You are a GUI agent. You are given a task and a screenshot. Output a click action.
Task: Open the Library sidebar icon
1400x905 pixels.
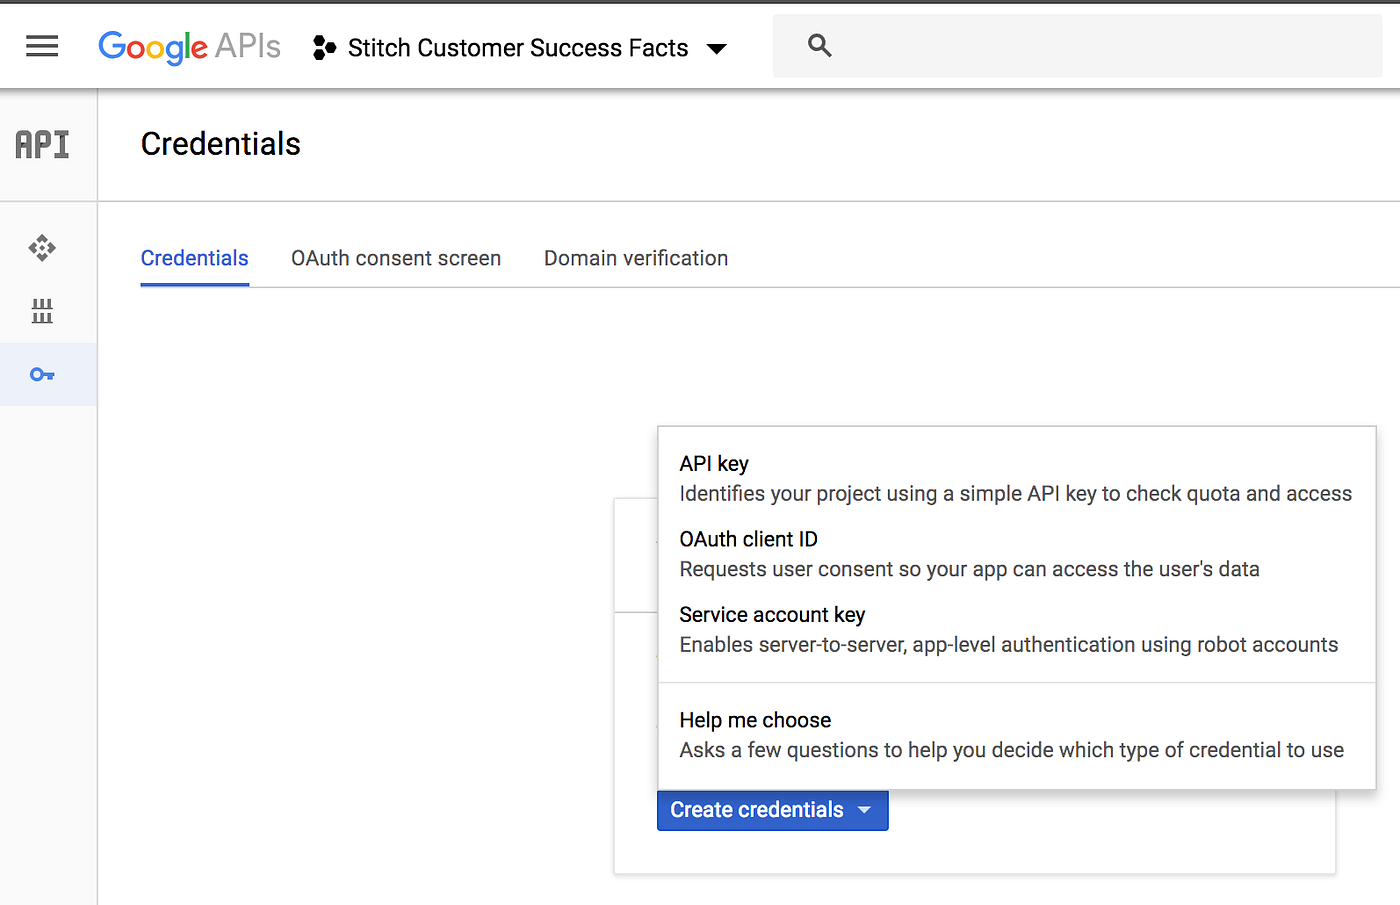[42, 311]
